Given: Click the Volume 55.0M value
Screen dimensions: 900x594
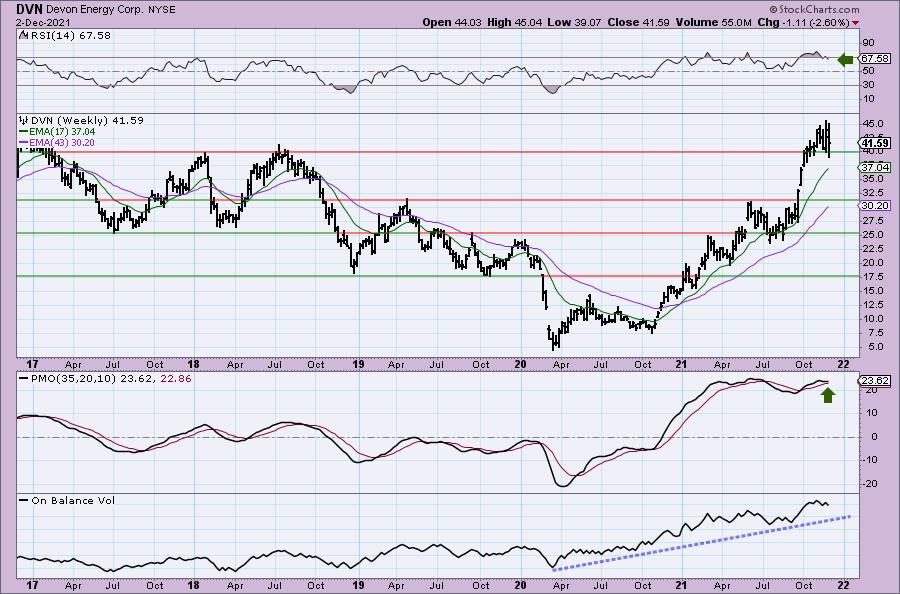Looking at the screenshot, I should tap(713, 22).
